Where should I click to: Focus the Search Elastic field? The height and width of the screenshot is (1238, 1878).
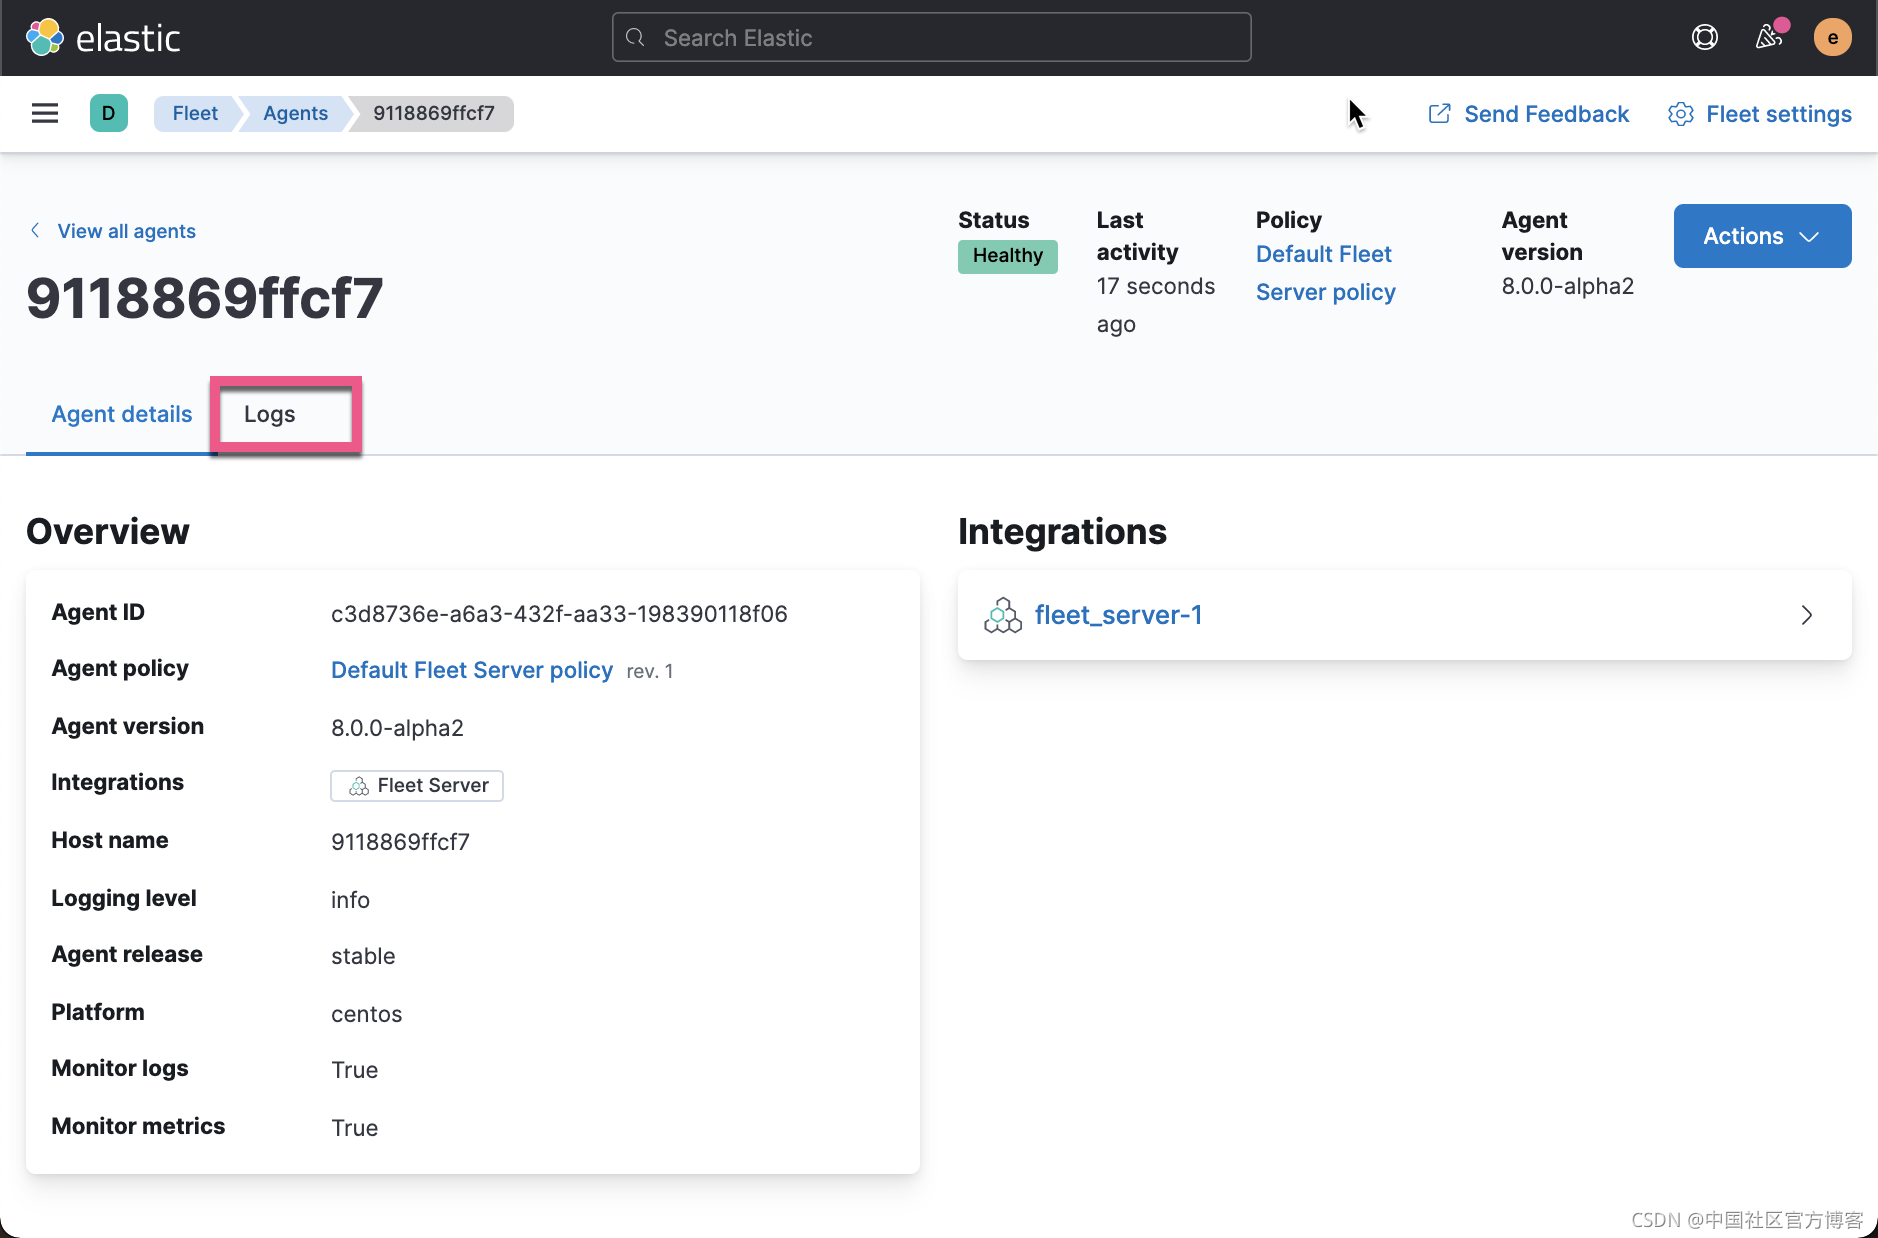[931, 38]
